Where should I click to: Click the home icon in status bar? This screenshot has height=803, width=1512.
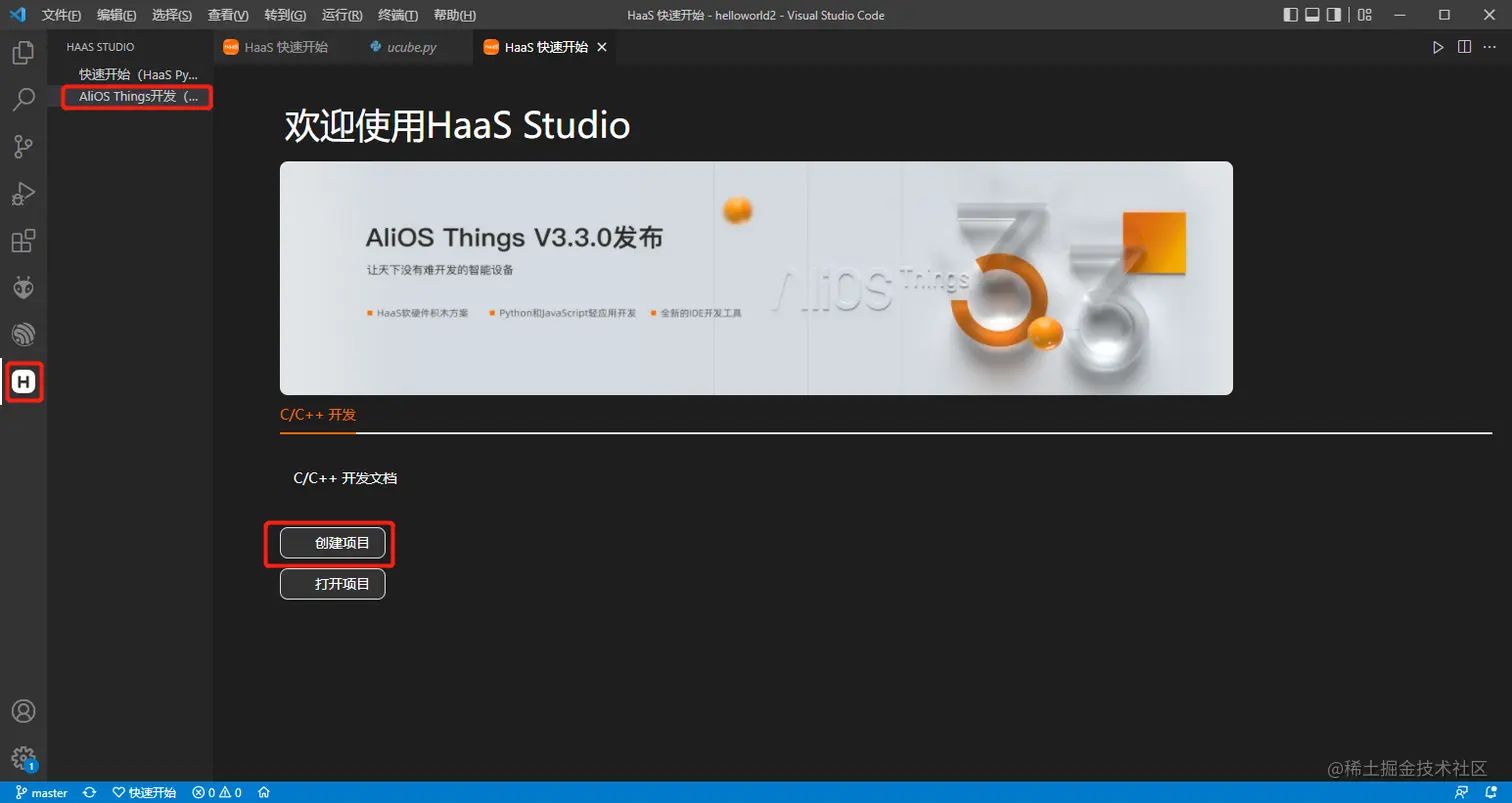point(264,793)
